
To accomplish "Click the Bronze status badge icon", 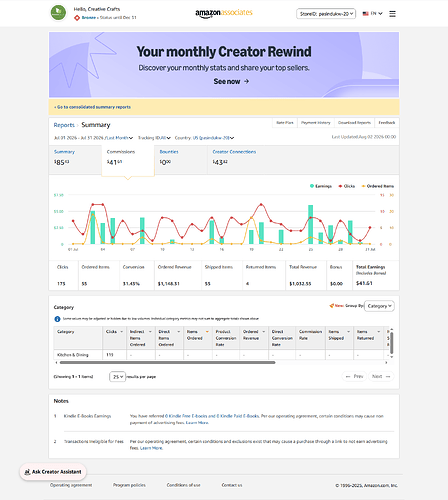I will (x=77, y=18).
